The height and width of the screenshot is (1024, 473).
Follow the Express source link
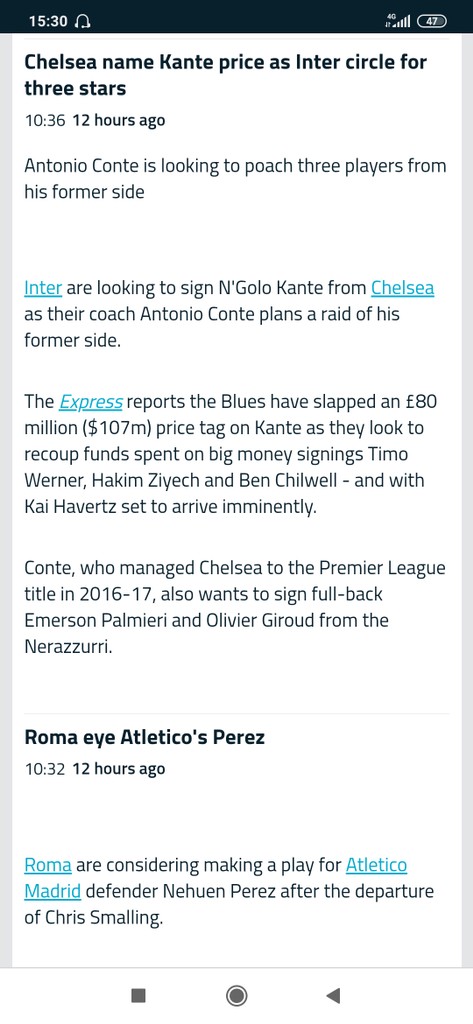click(91, 402)
